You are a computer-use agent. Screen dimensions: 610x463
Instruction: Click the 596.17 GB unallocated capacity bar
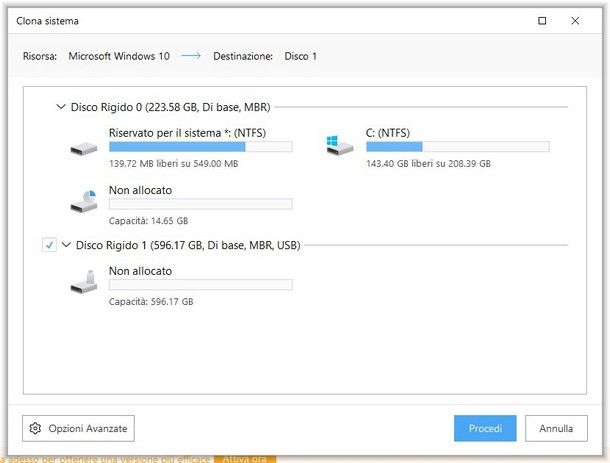[201, 285]
